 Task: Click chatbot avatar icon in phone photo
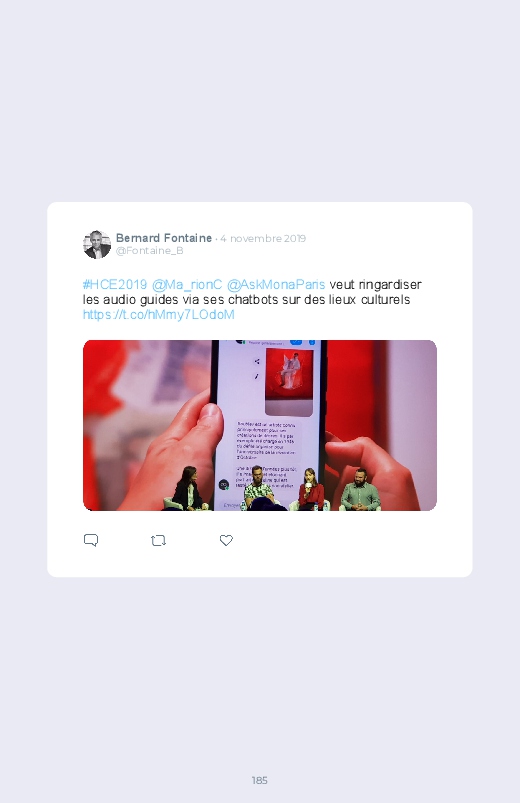(x=224, y=484)
